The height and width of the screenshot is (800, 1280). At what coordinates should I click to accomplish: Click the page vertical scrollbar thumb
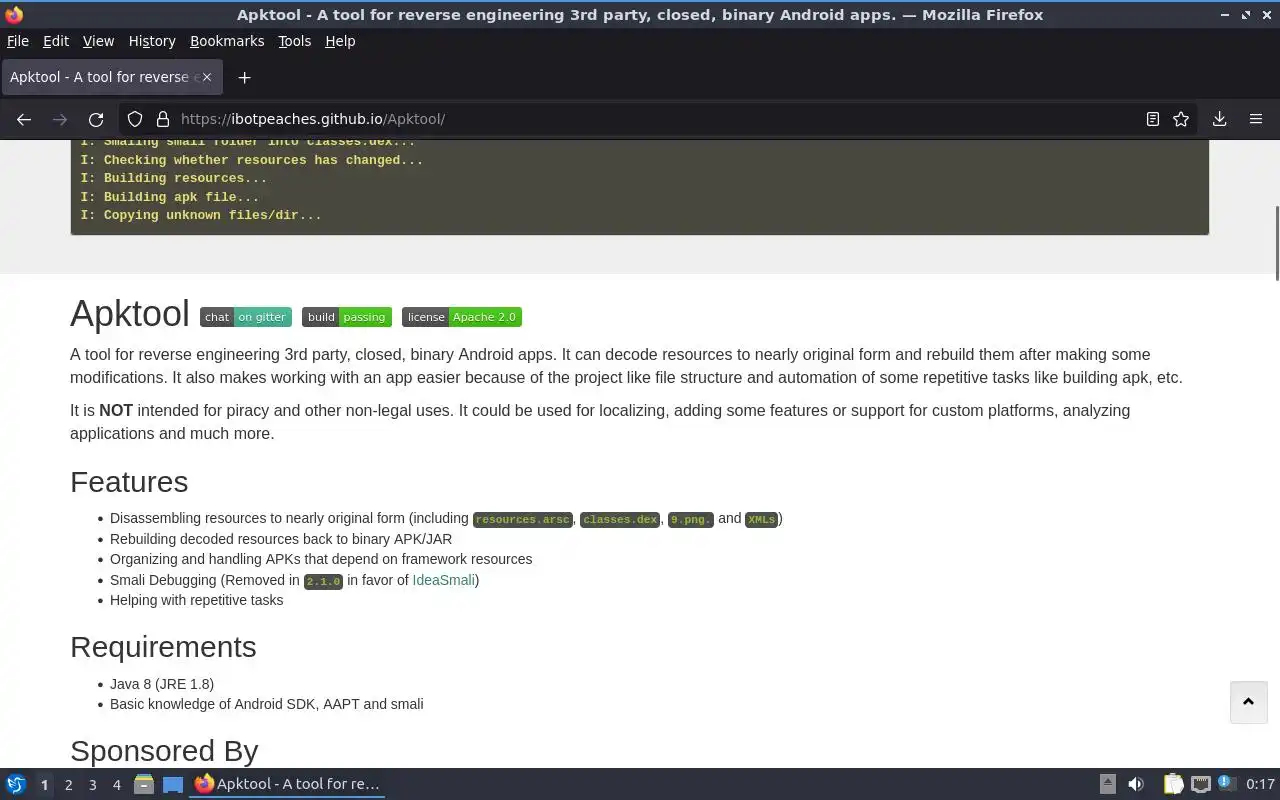coord(1276,243)
